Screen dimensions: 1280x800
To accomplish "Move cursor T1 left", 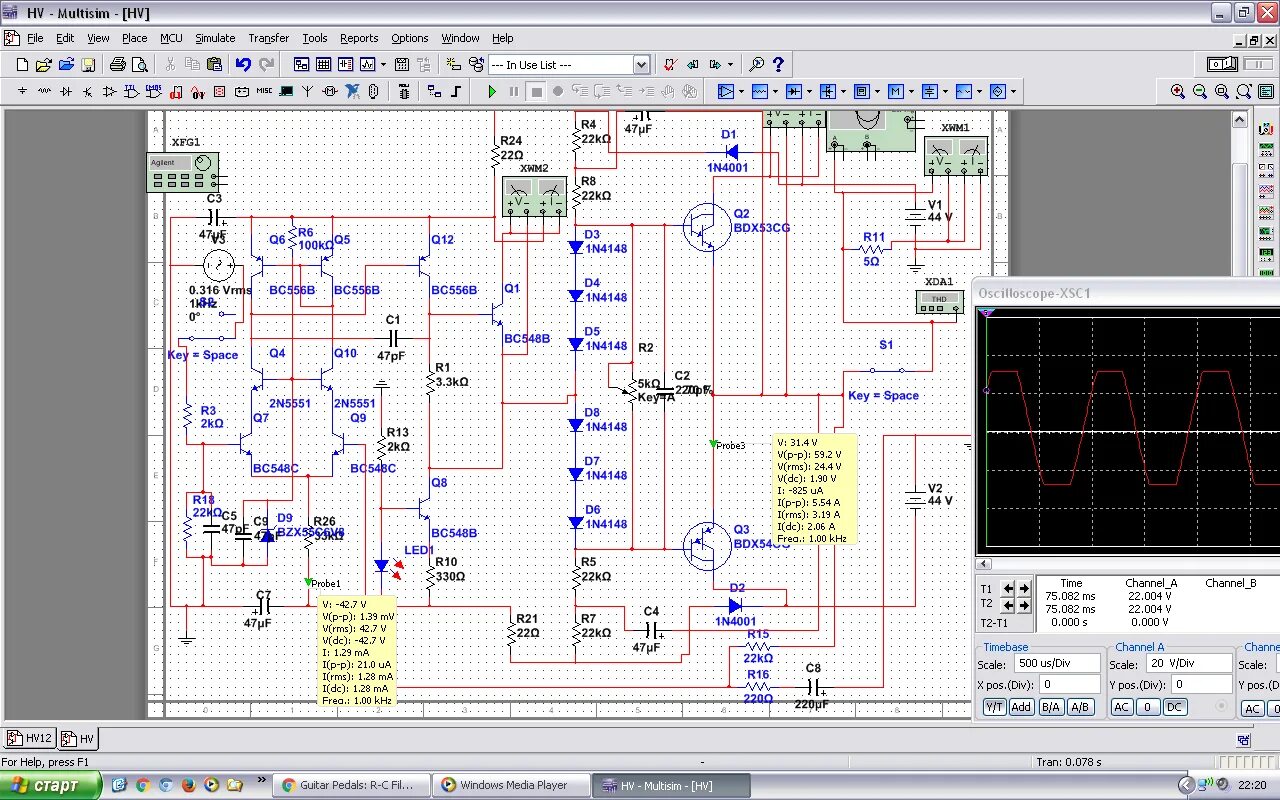I will pos(1009,588).
